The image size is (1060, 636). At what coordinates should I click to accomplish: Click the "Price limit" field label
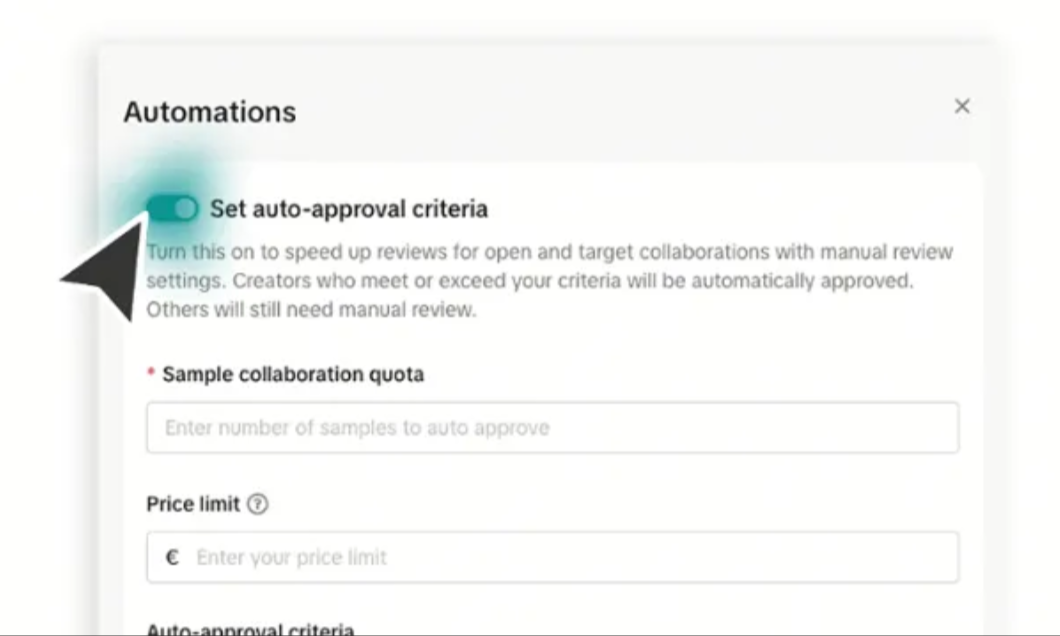[193, 505]
